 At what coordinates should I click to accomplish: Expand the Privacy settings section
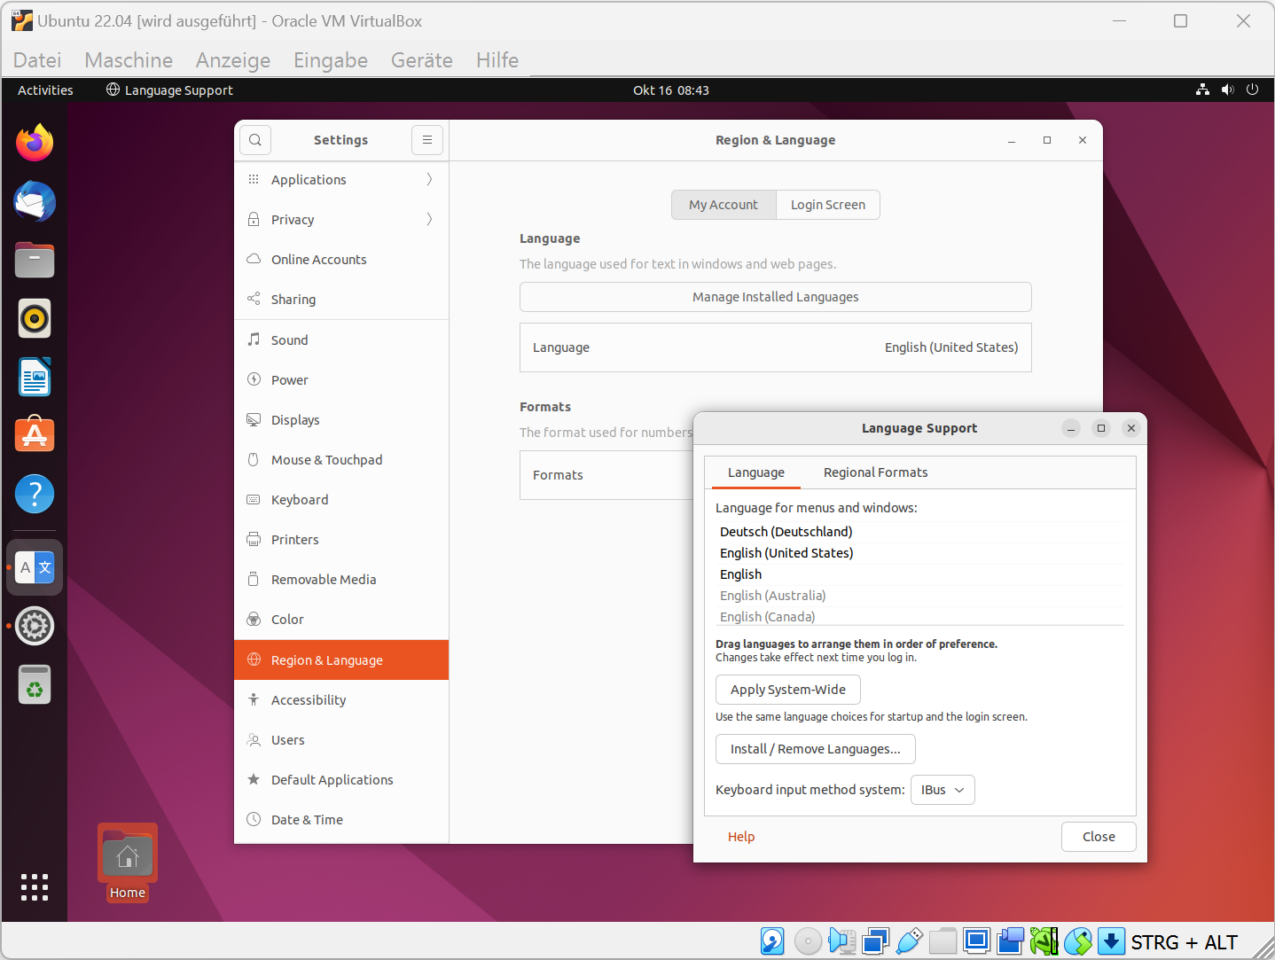(292, 219)
